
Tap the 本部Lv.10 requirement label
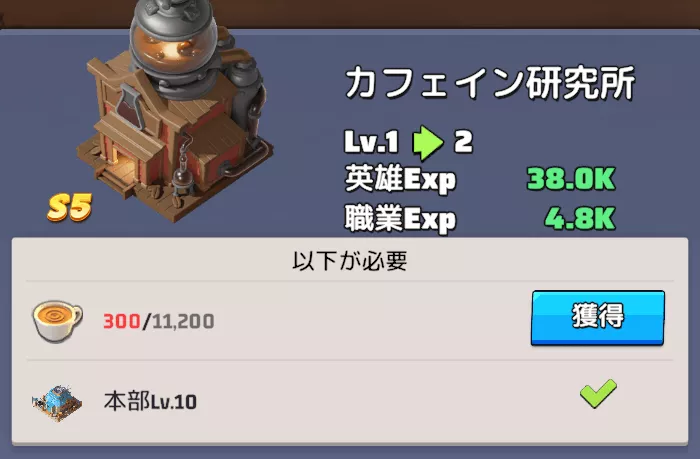tap(150, 401)
